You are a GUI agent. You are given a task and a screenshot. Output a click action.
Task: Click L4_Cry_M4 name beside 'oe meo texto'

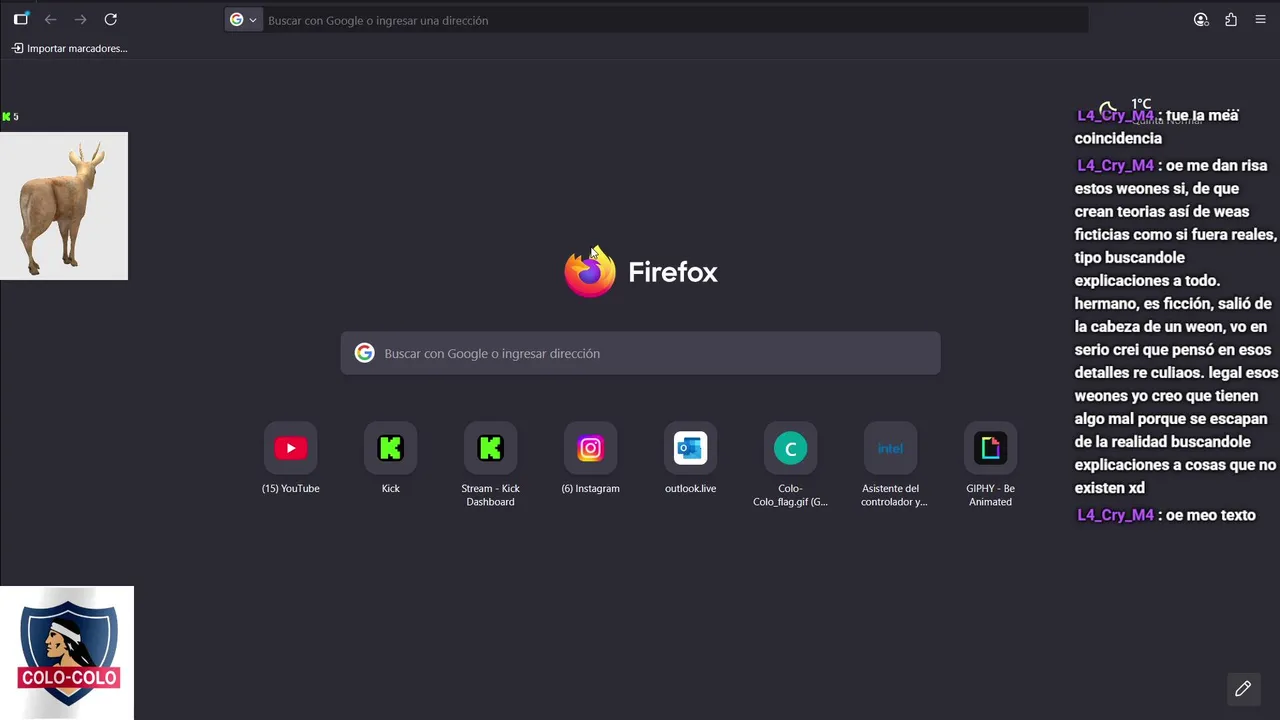tap(1115, 515)
